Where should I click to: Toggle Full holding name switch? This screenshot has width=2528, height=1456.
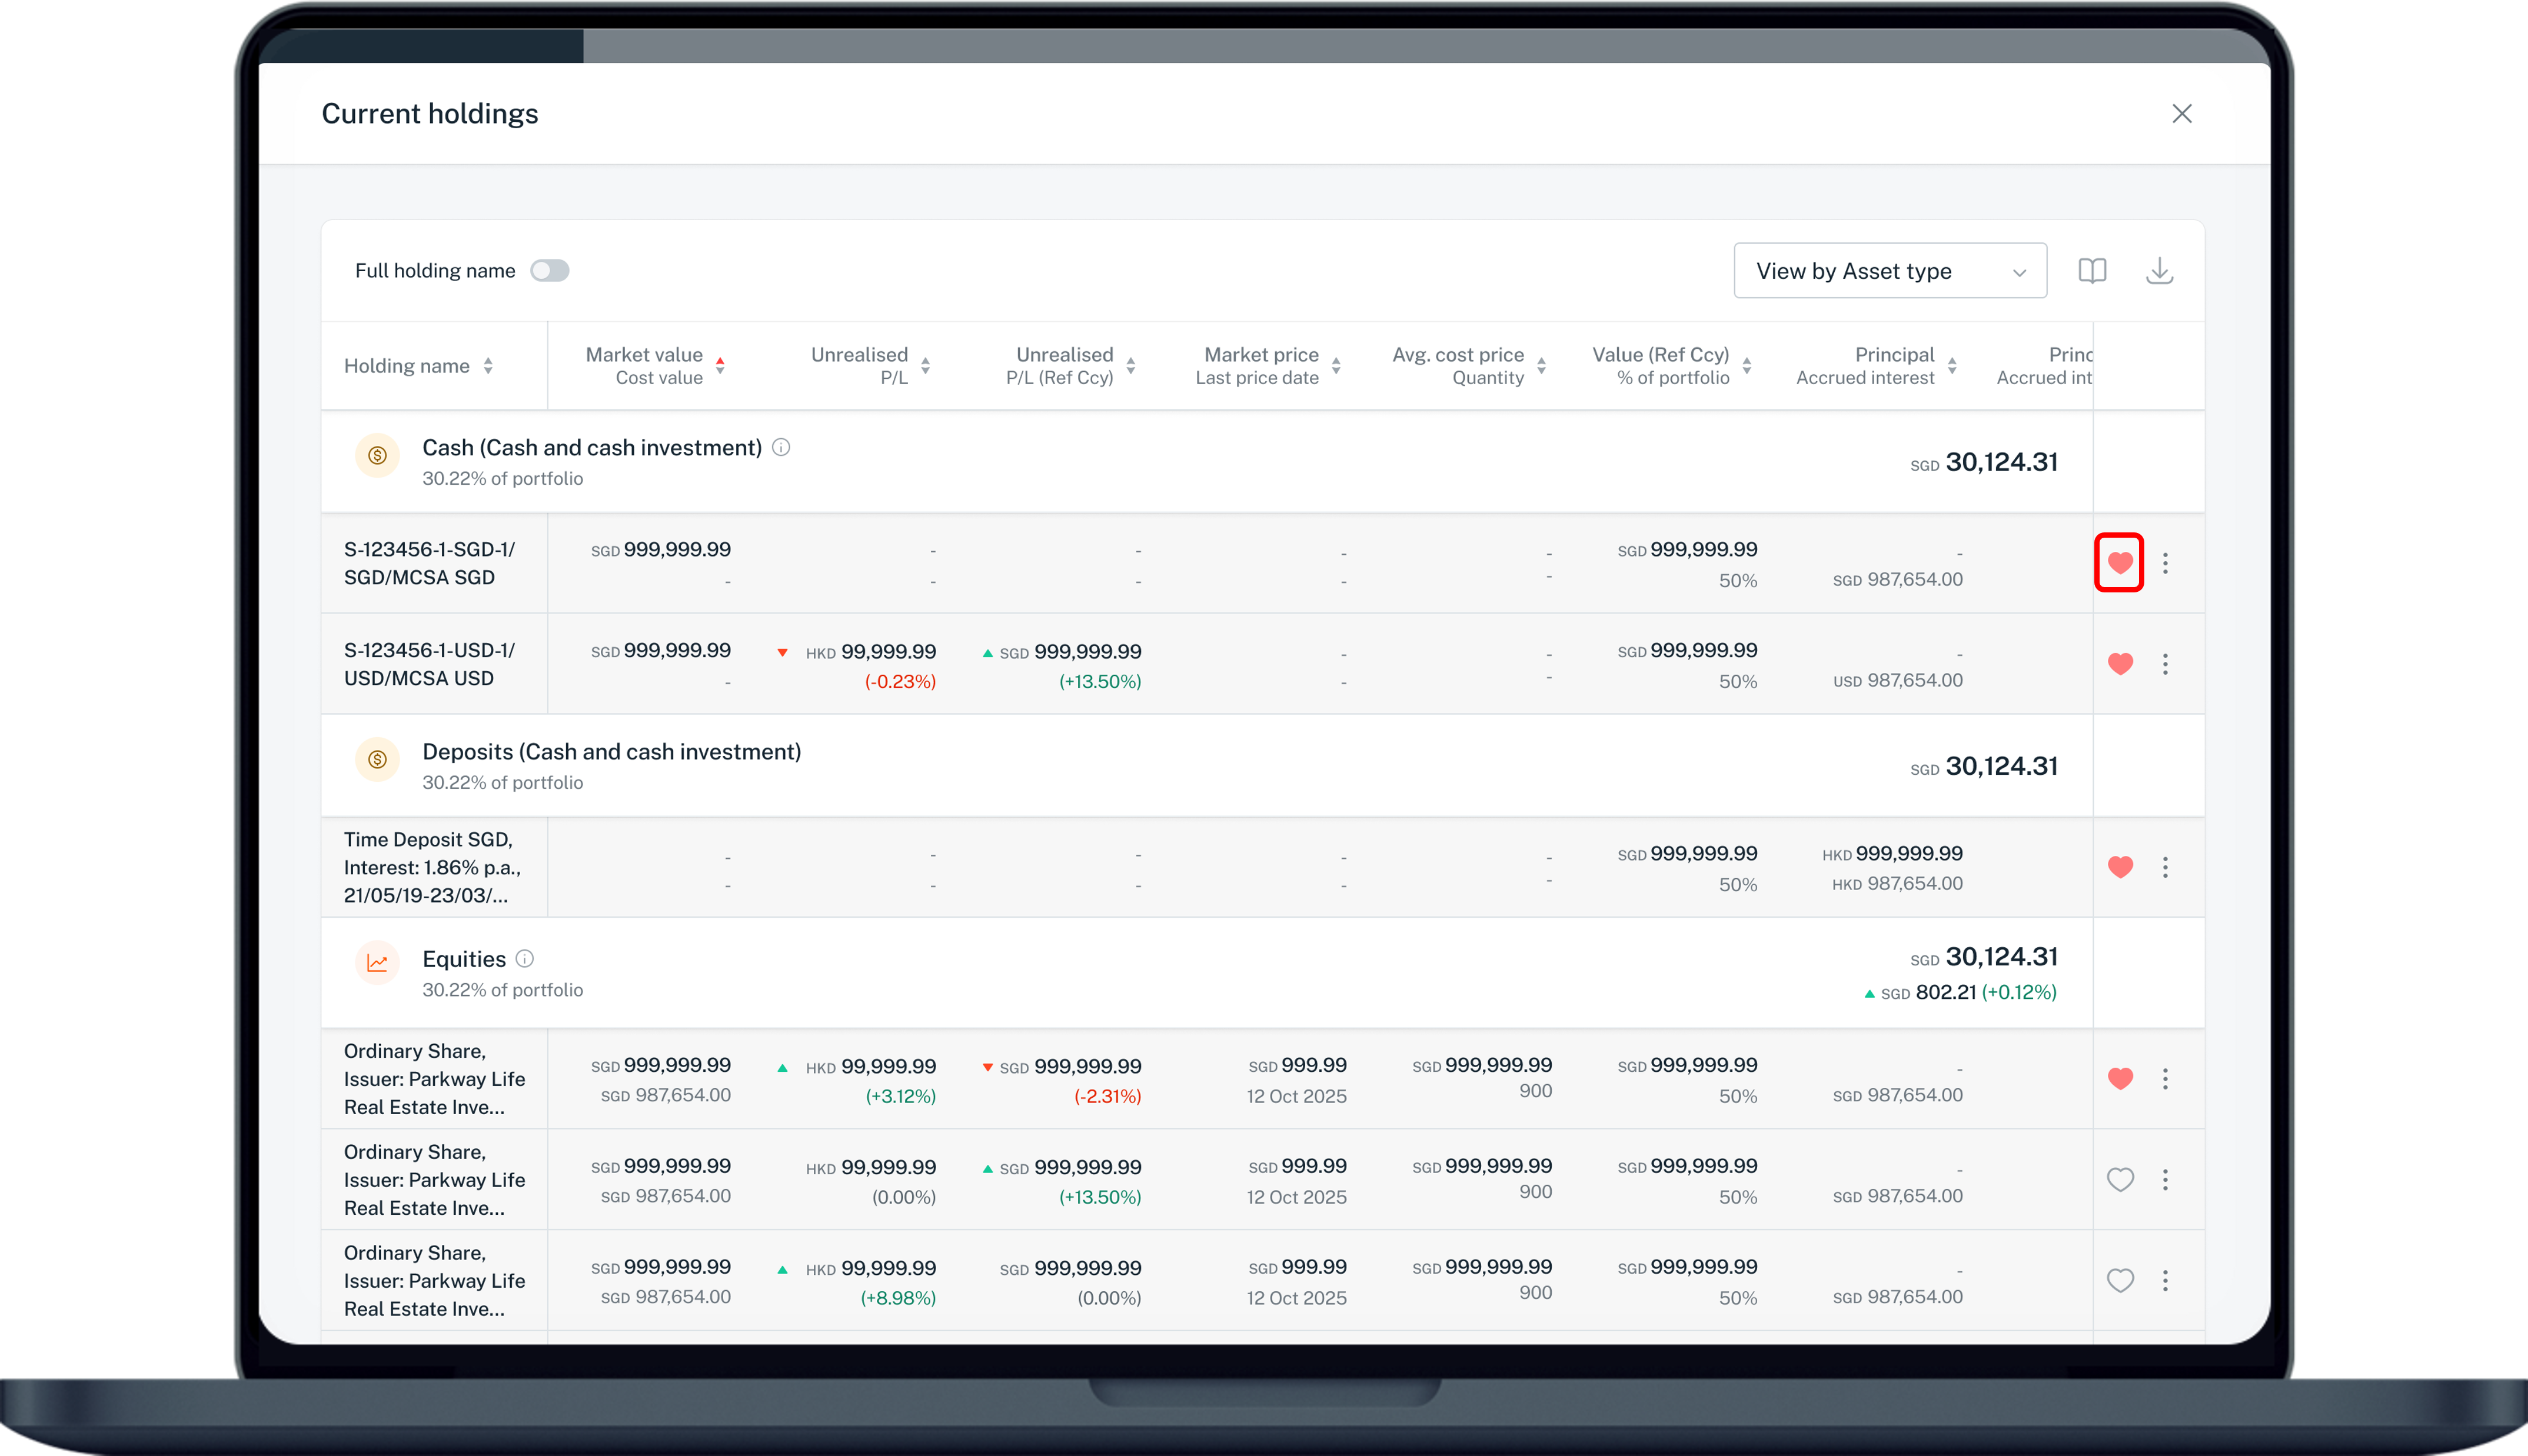pyautogui.click(x=549, y=271)
